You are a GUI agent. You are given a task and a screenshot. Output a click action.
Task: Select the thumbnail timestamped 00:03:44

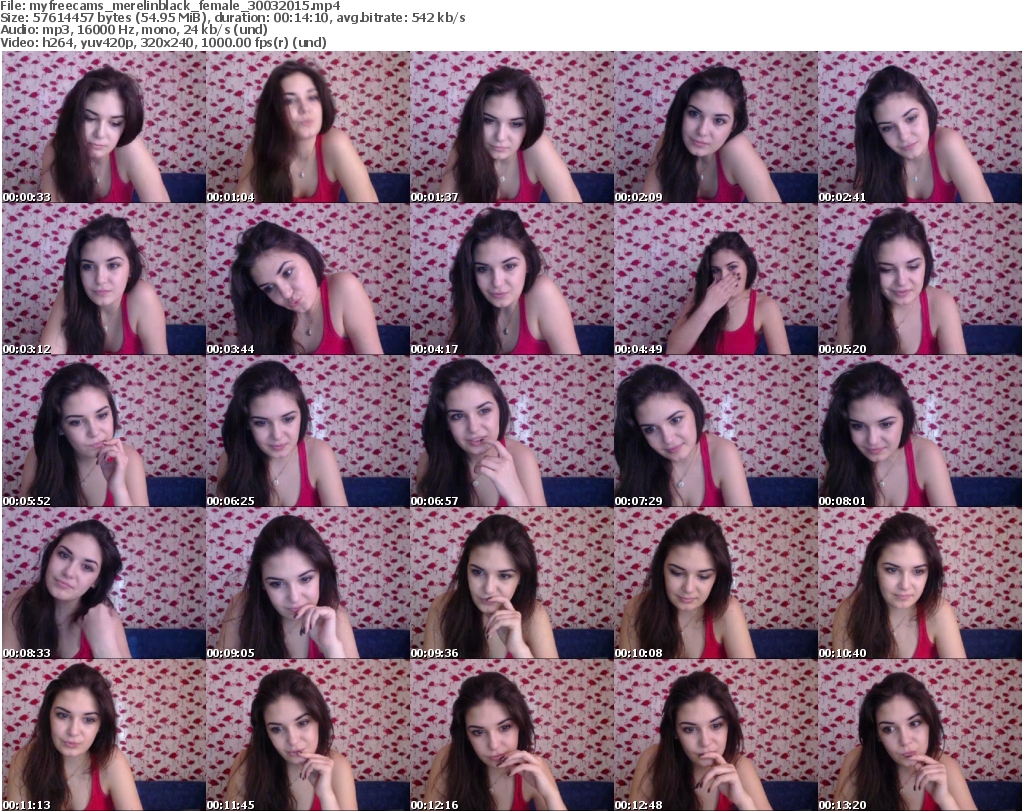coord(308,279)
